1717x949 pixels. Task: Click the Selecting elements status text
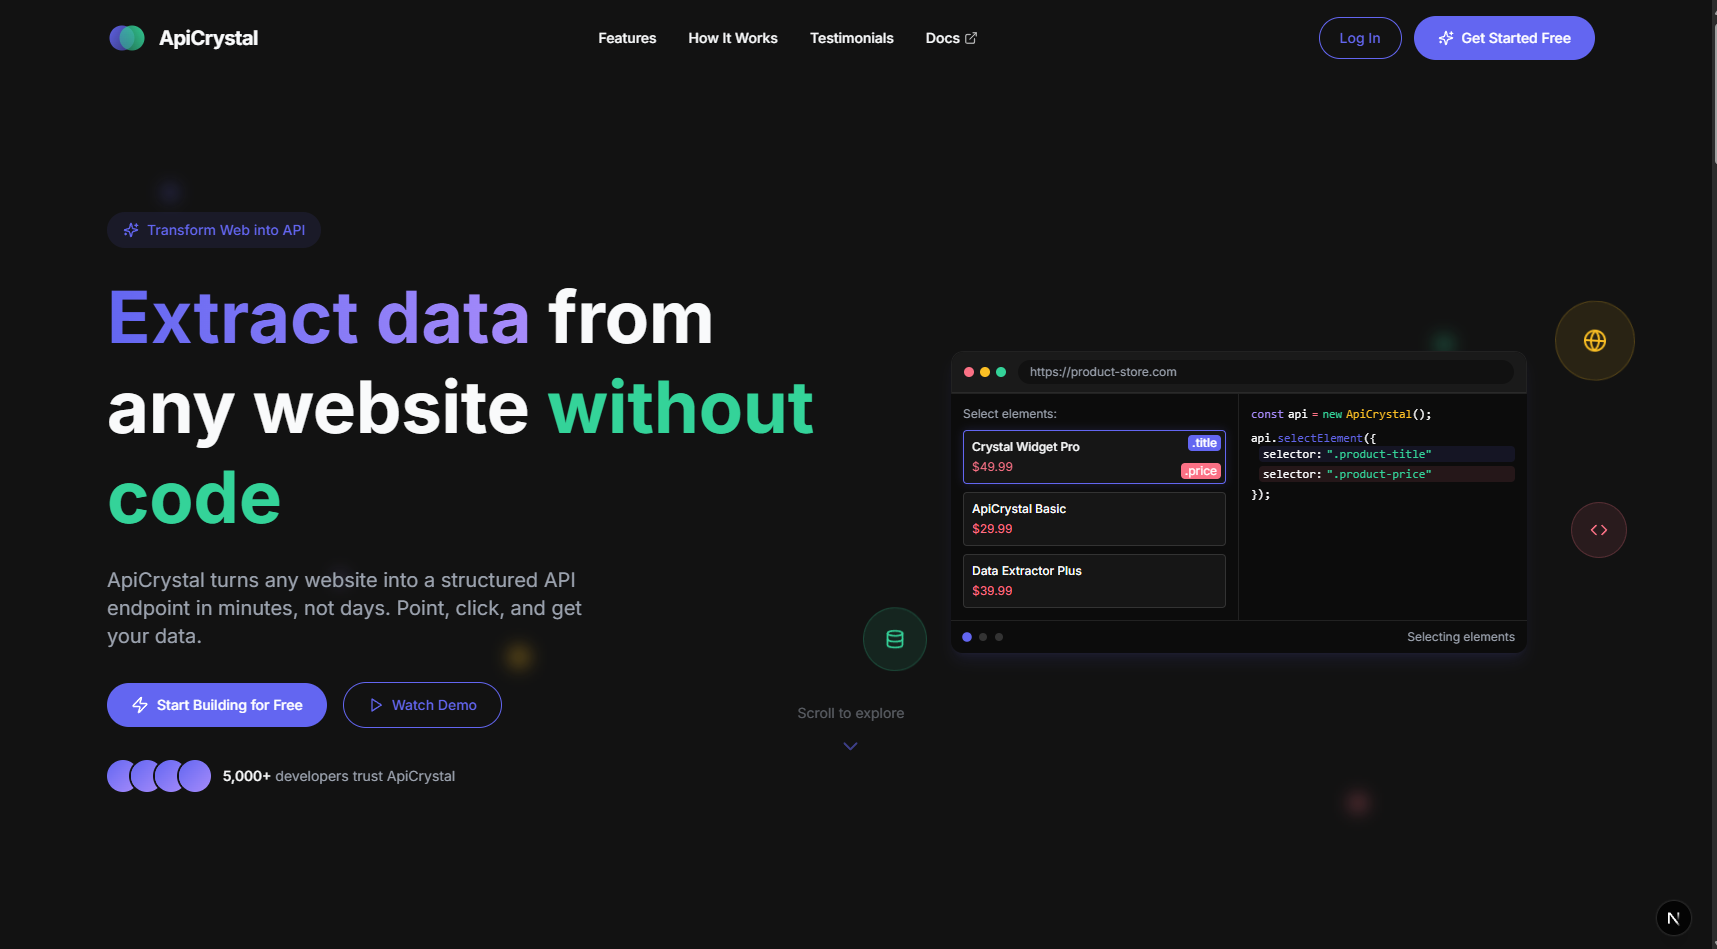[x=1461, y=637]
